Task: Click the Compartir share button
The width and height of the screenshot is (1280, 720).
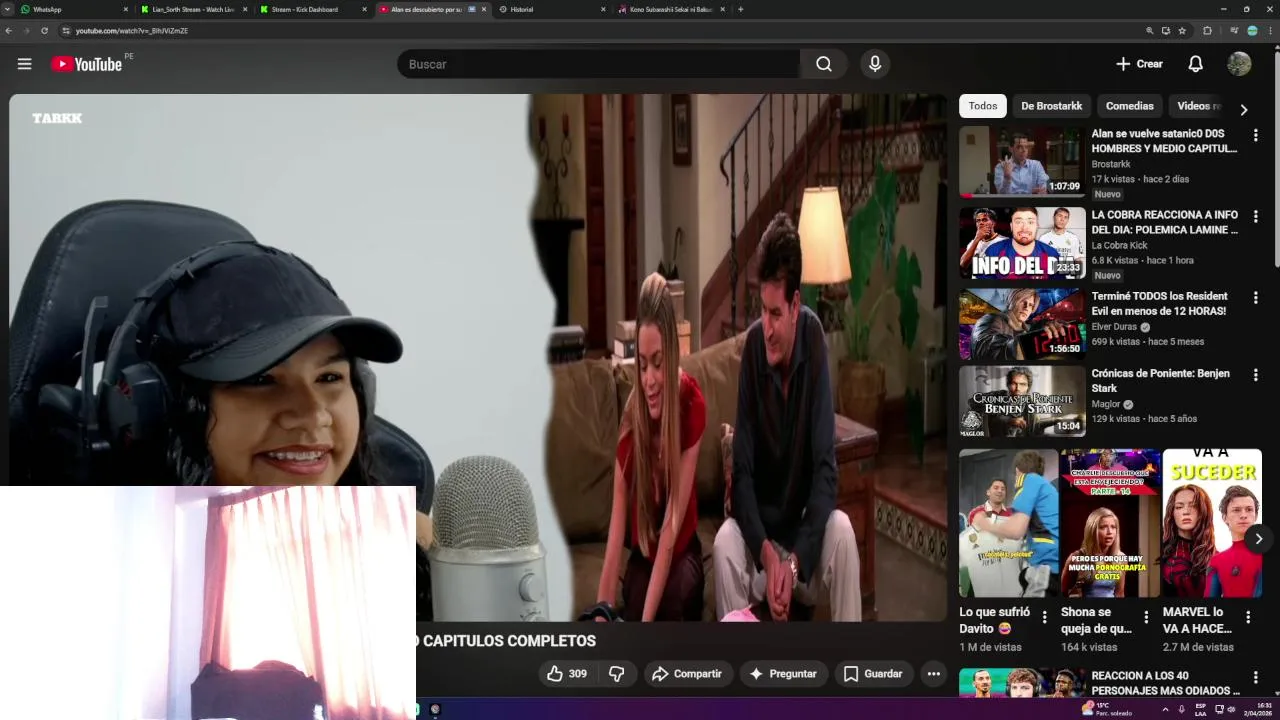Action: (687, 674)
